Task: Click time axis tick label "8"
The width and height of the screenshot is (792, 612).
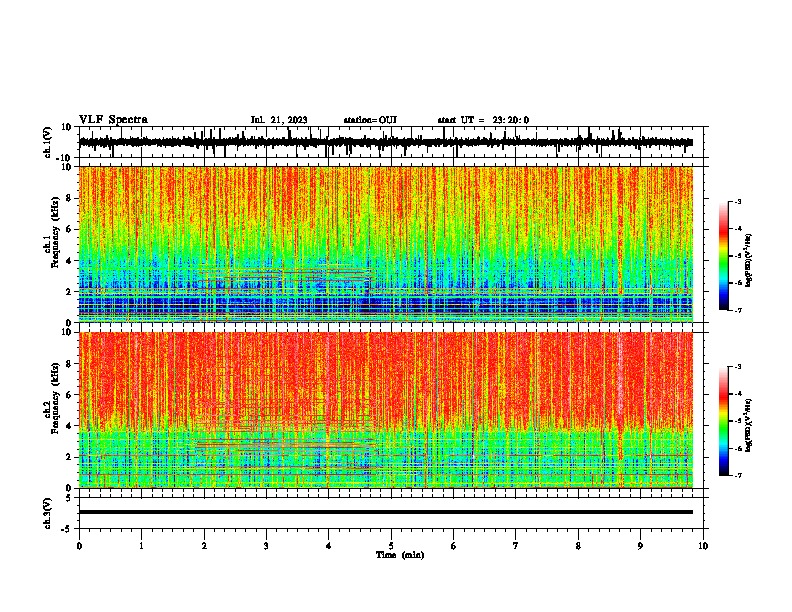Action: [x=578, y=546]
